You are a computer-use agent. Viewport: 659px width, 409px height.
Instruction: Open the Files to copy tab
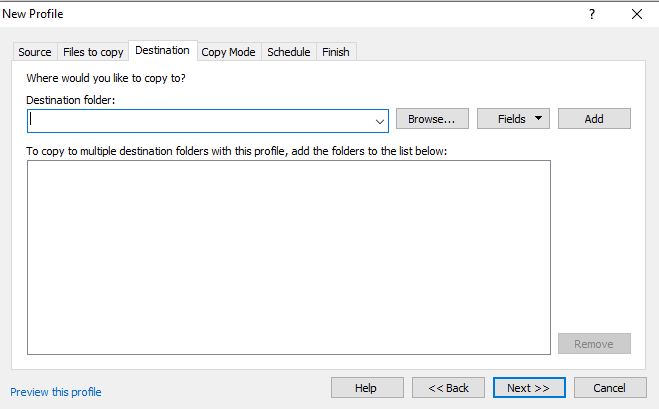(93, 52)
